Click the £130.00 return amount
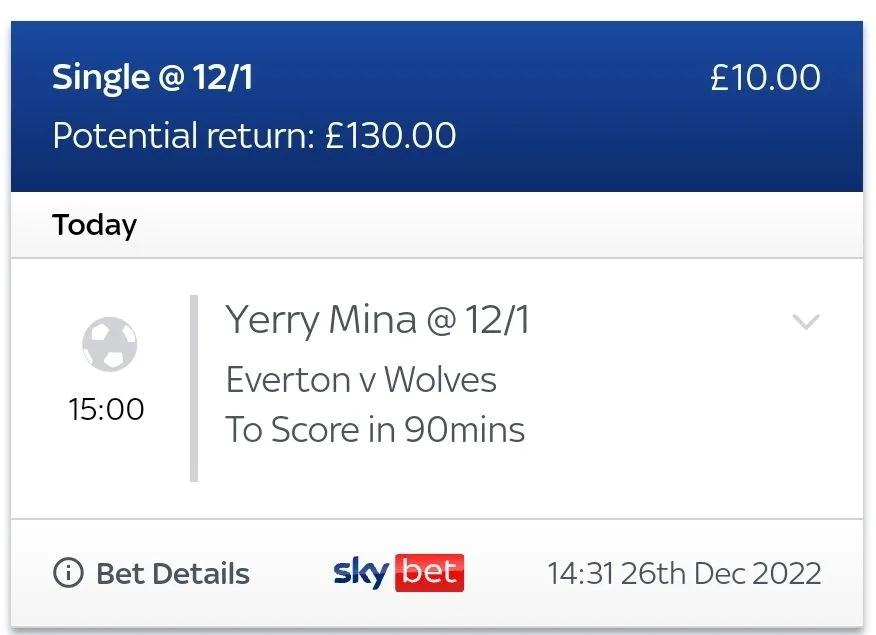The width and height of the screenshot is (876, 635). [391, 135]
